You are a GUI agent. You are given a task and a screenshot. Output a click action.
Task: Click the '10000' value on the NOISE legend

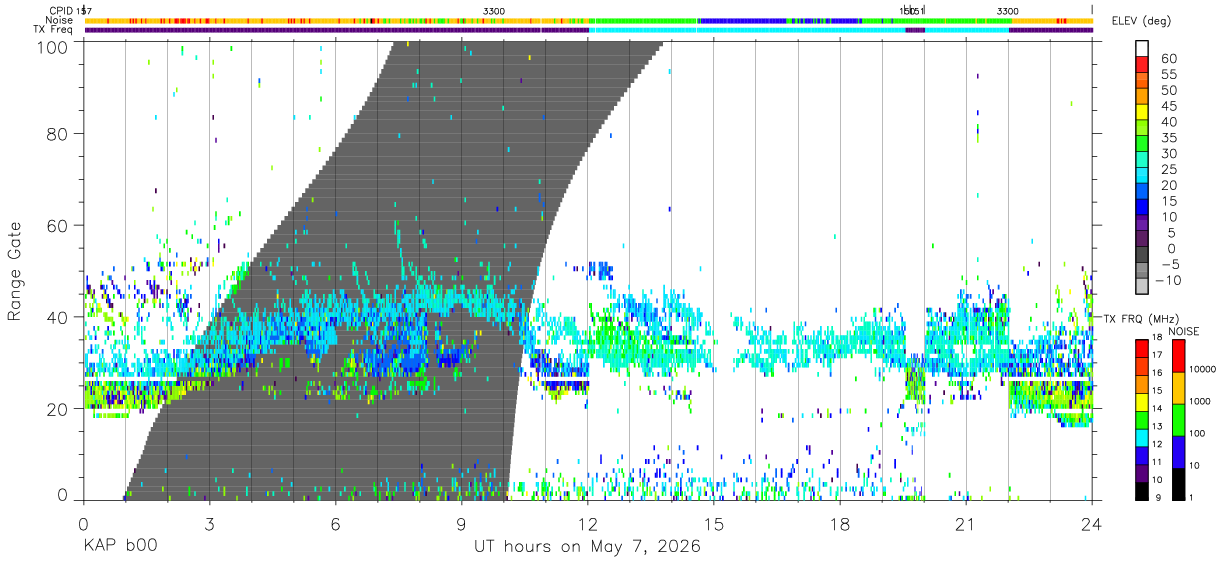[1203, 370]
